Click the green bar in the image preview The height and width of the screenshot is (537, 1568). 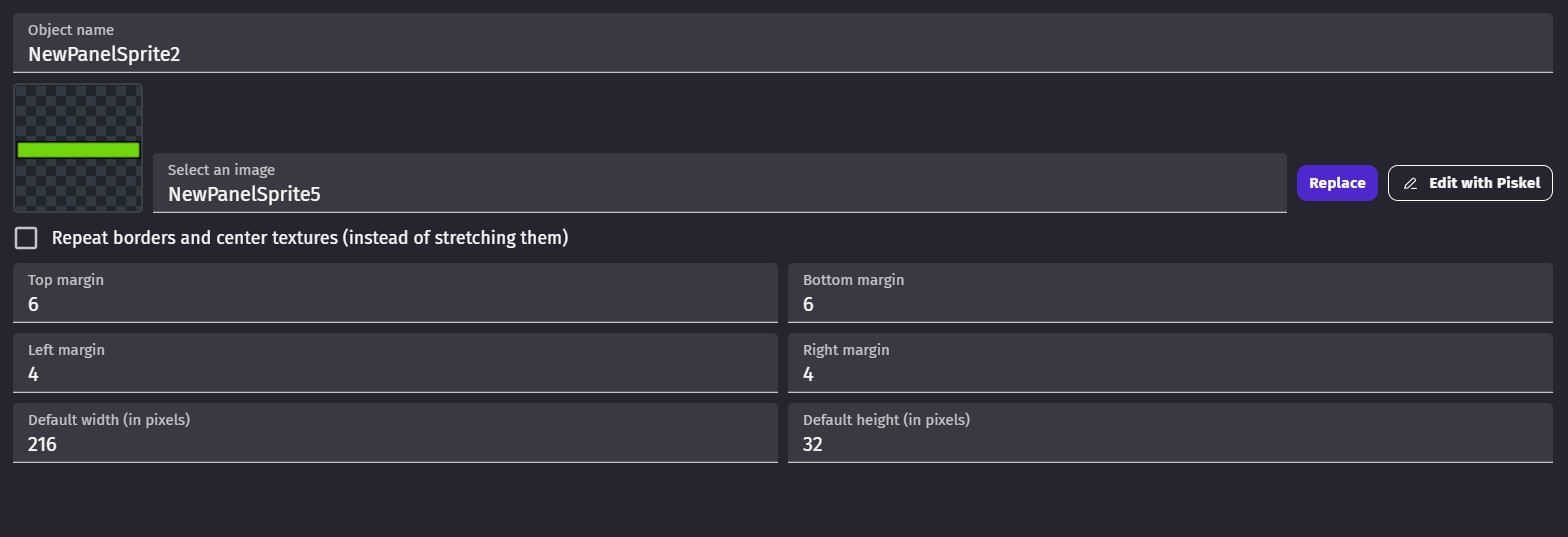[x=78, y=150]
